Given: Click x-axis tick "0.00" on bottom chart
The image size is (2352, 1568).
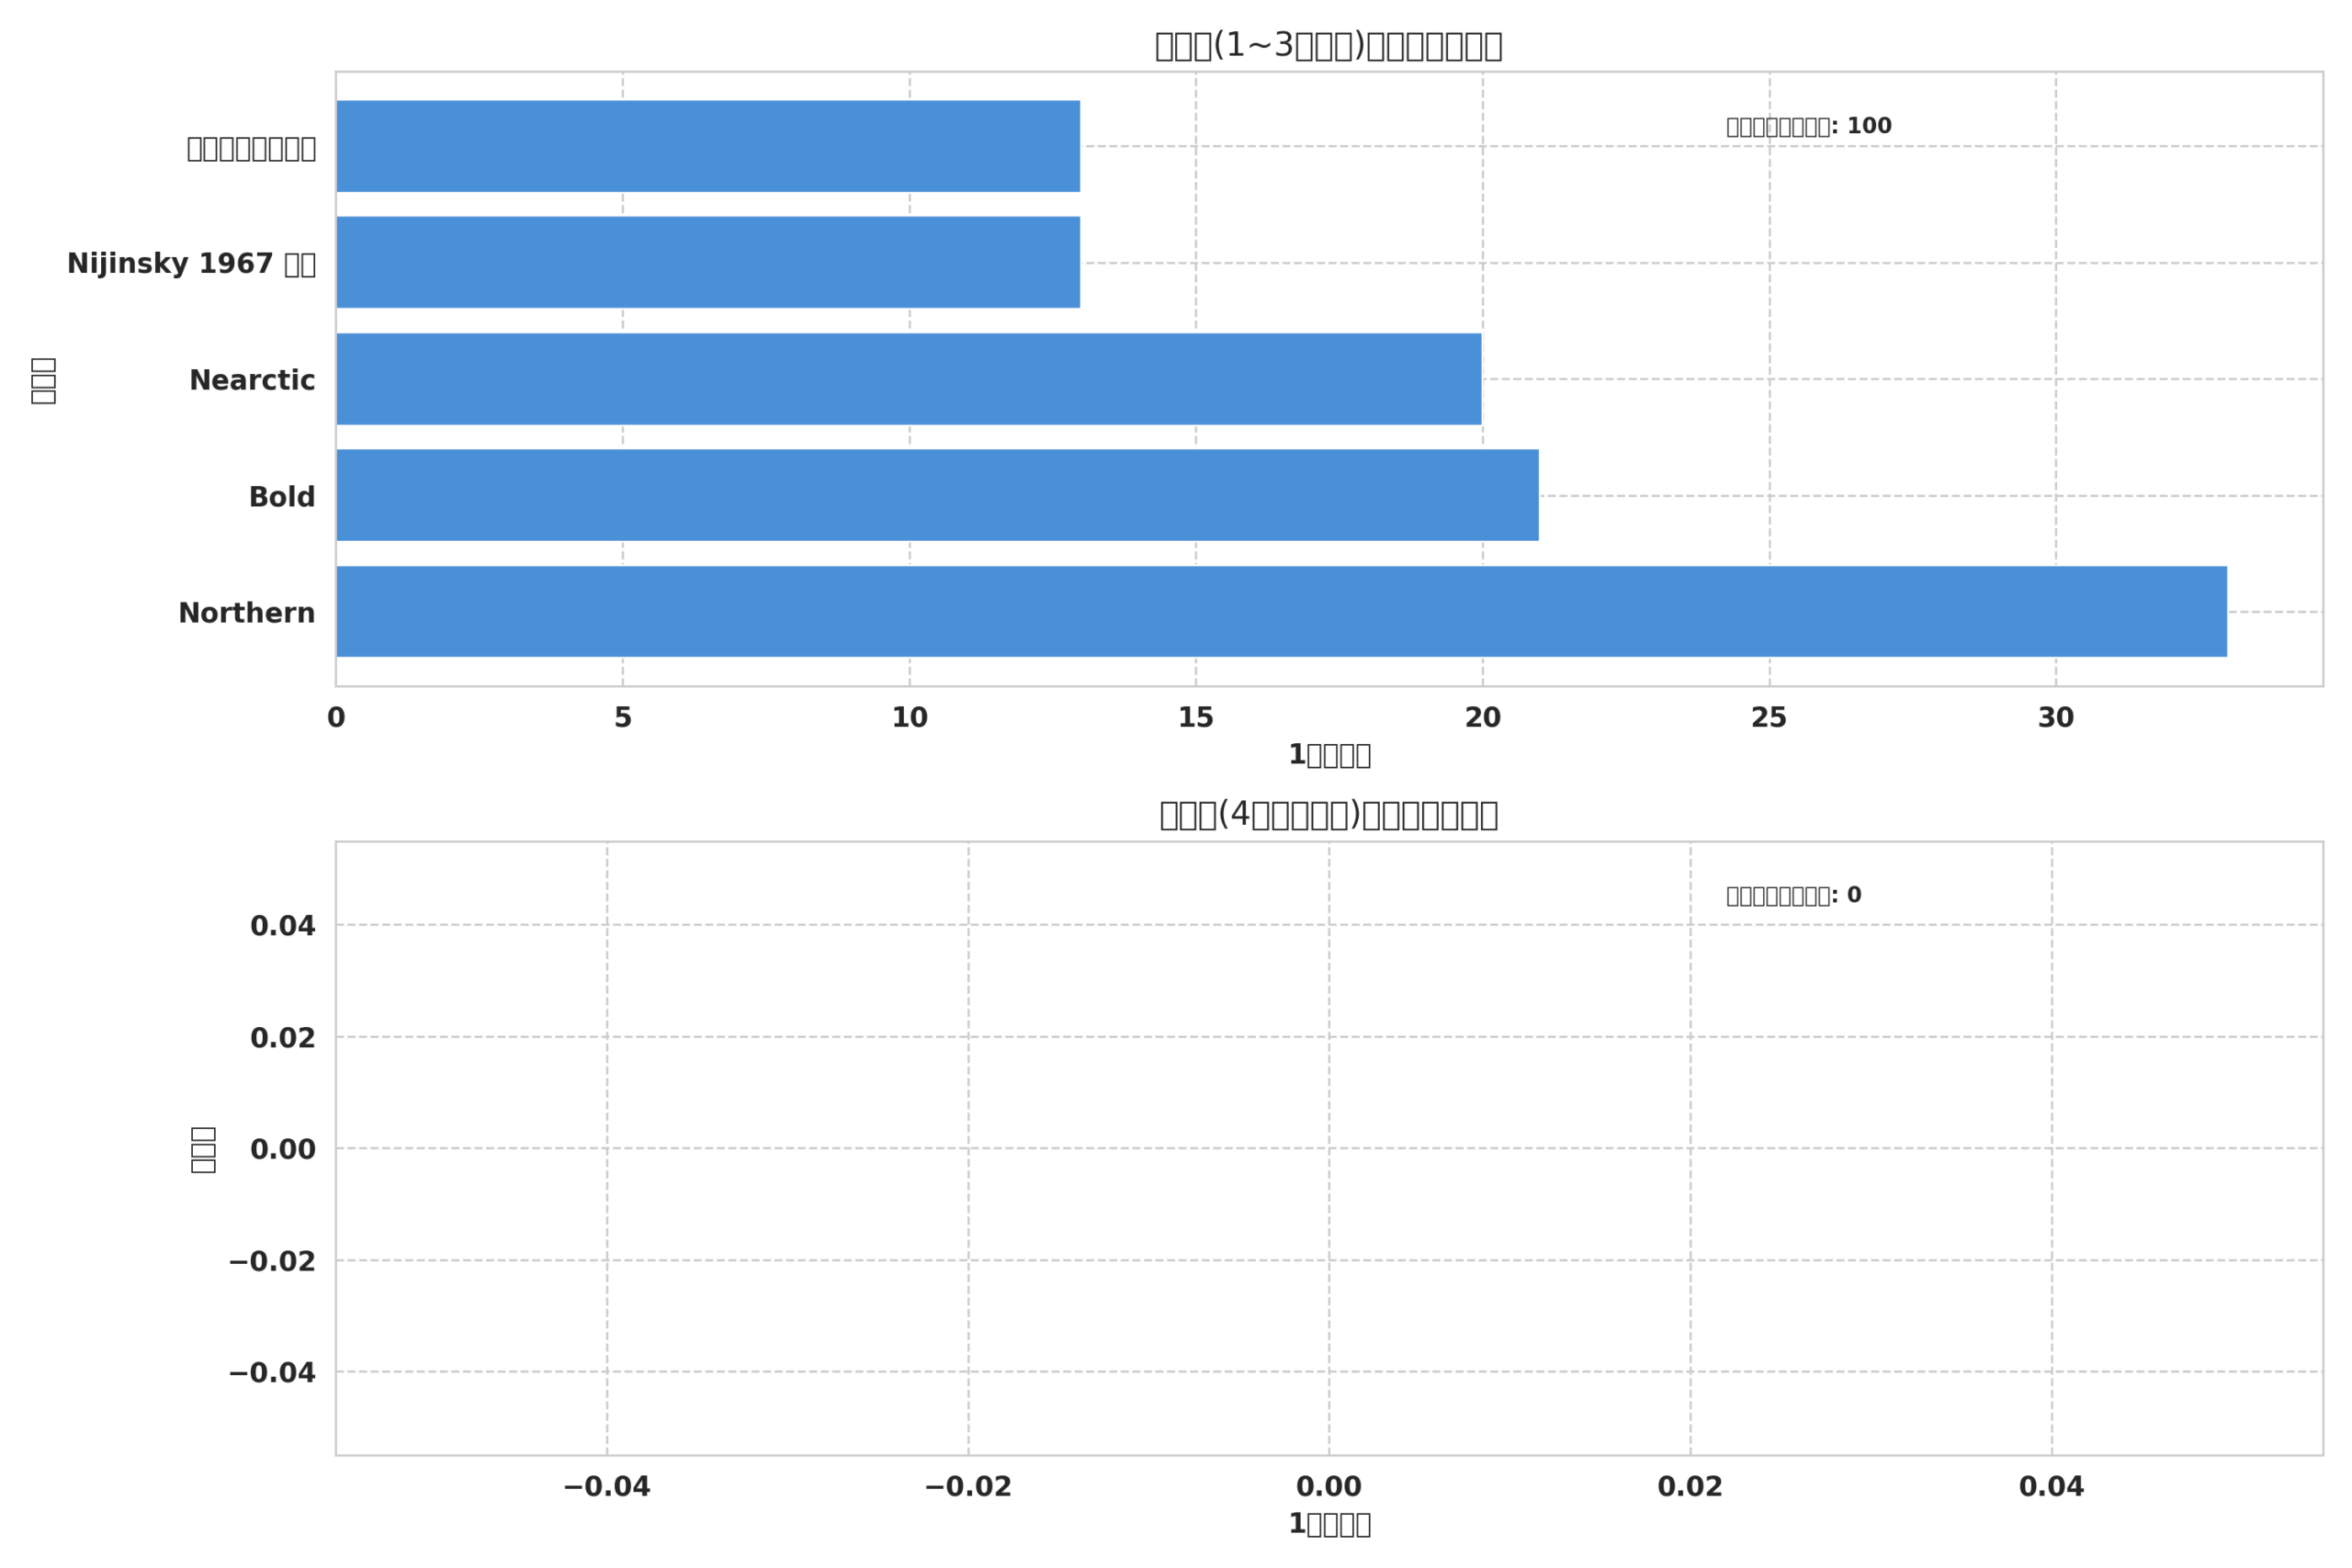Looking at the screenshot, I should tap(1329, 1487).
